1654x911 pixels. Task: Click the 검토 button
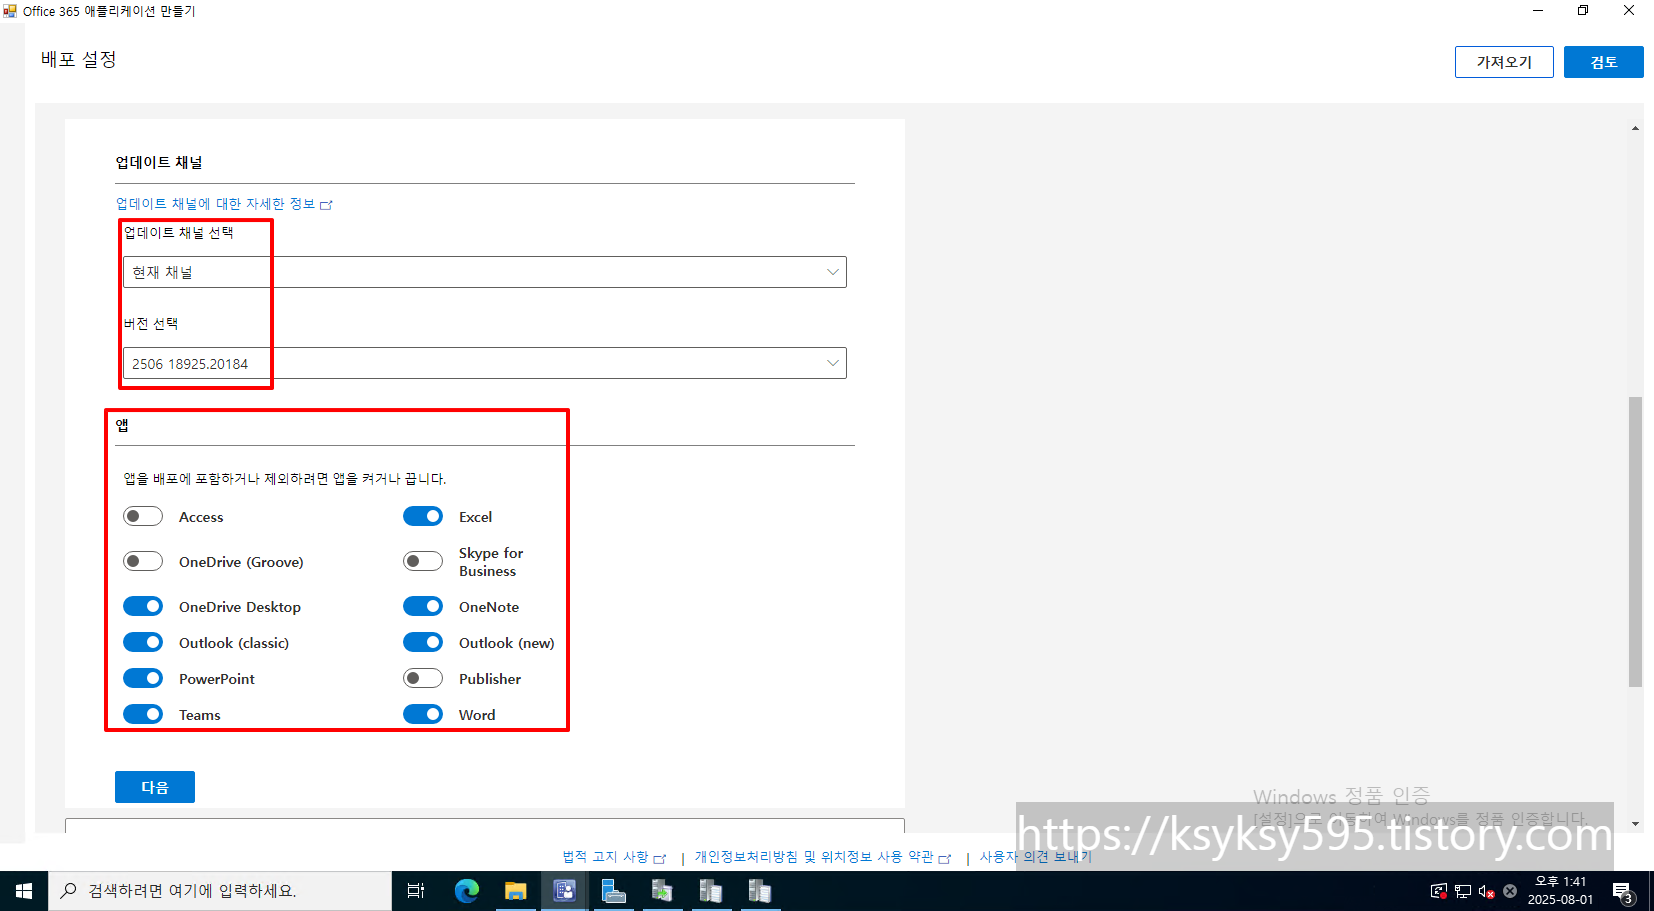point(1604,62)
